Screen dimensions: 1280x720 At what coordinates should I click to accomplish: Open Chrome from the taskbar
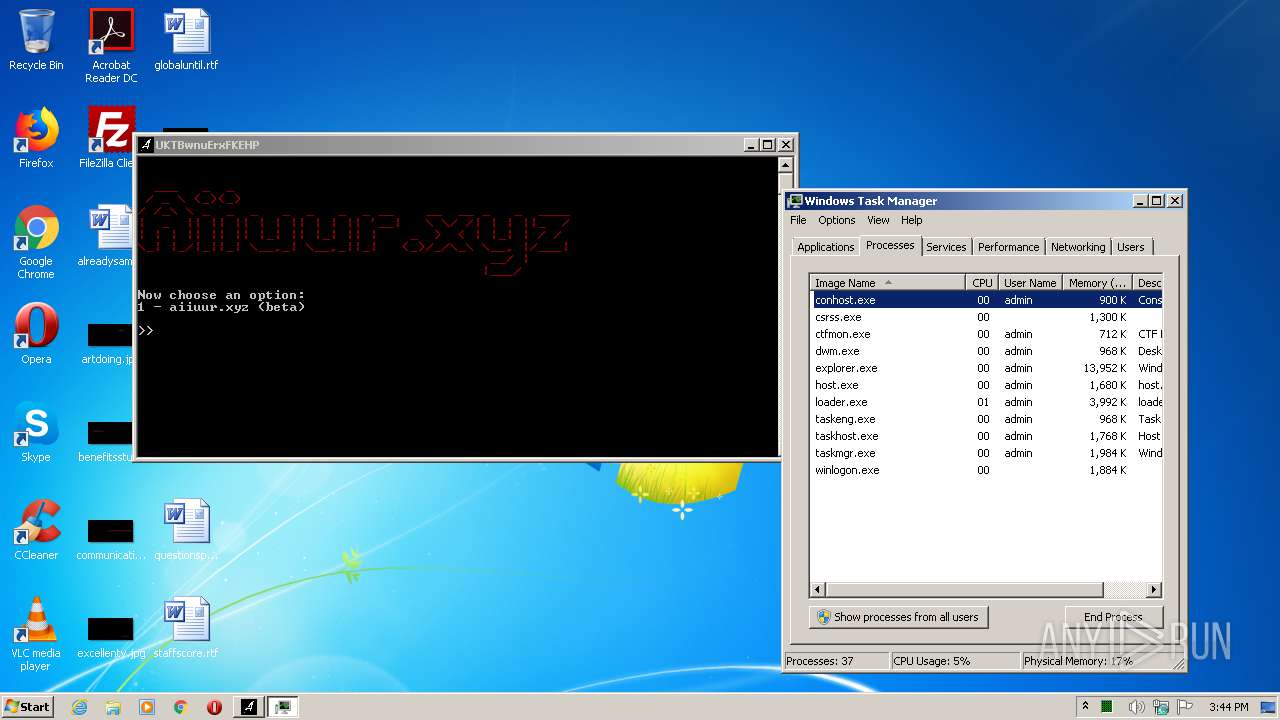click(x=181, y=707)
